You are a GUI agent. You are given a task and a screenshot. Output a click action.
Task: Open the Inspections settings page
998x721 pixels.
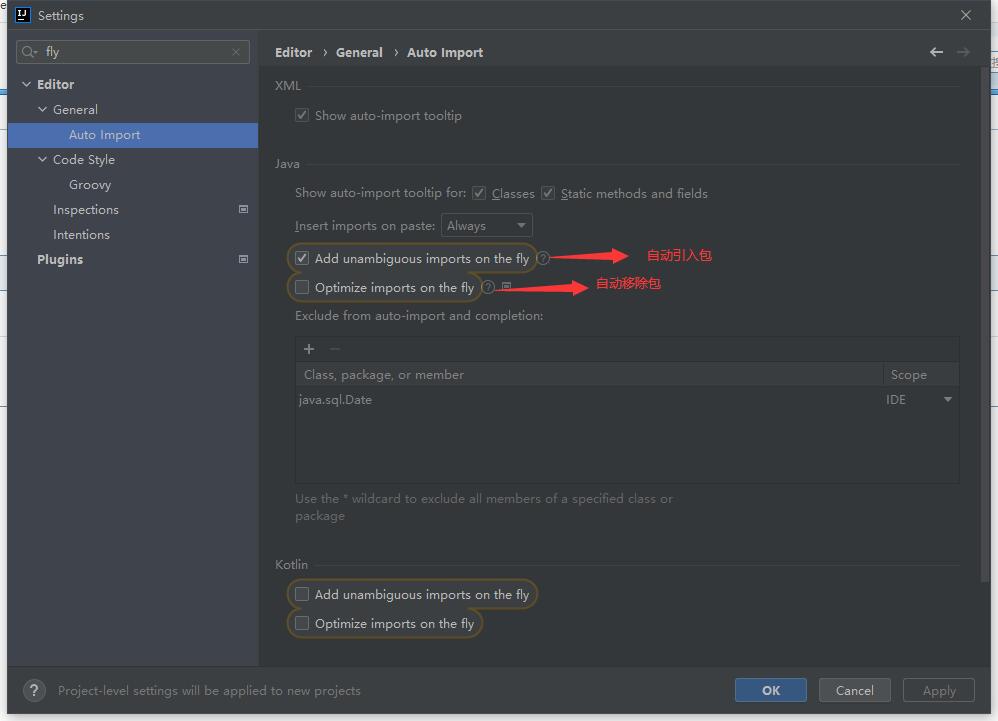pyautogui.click(x=85, y=209)
